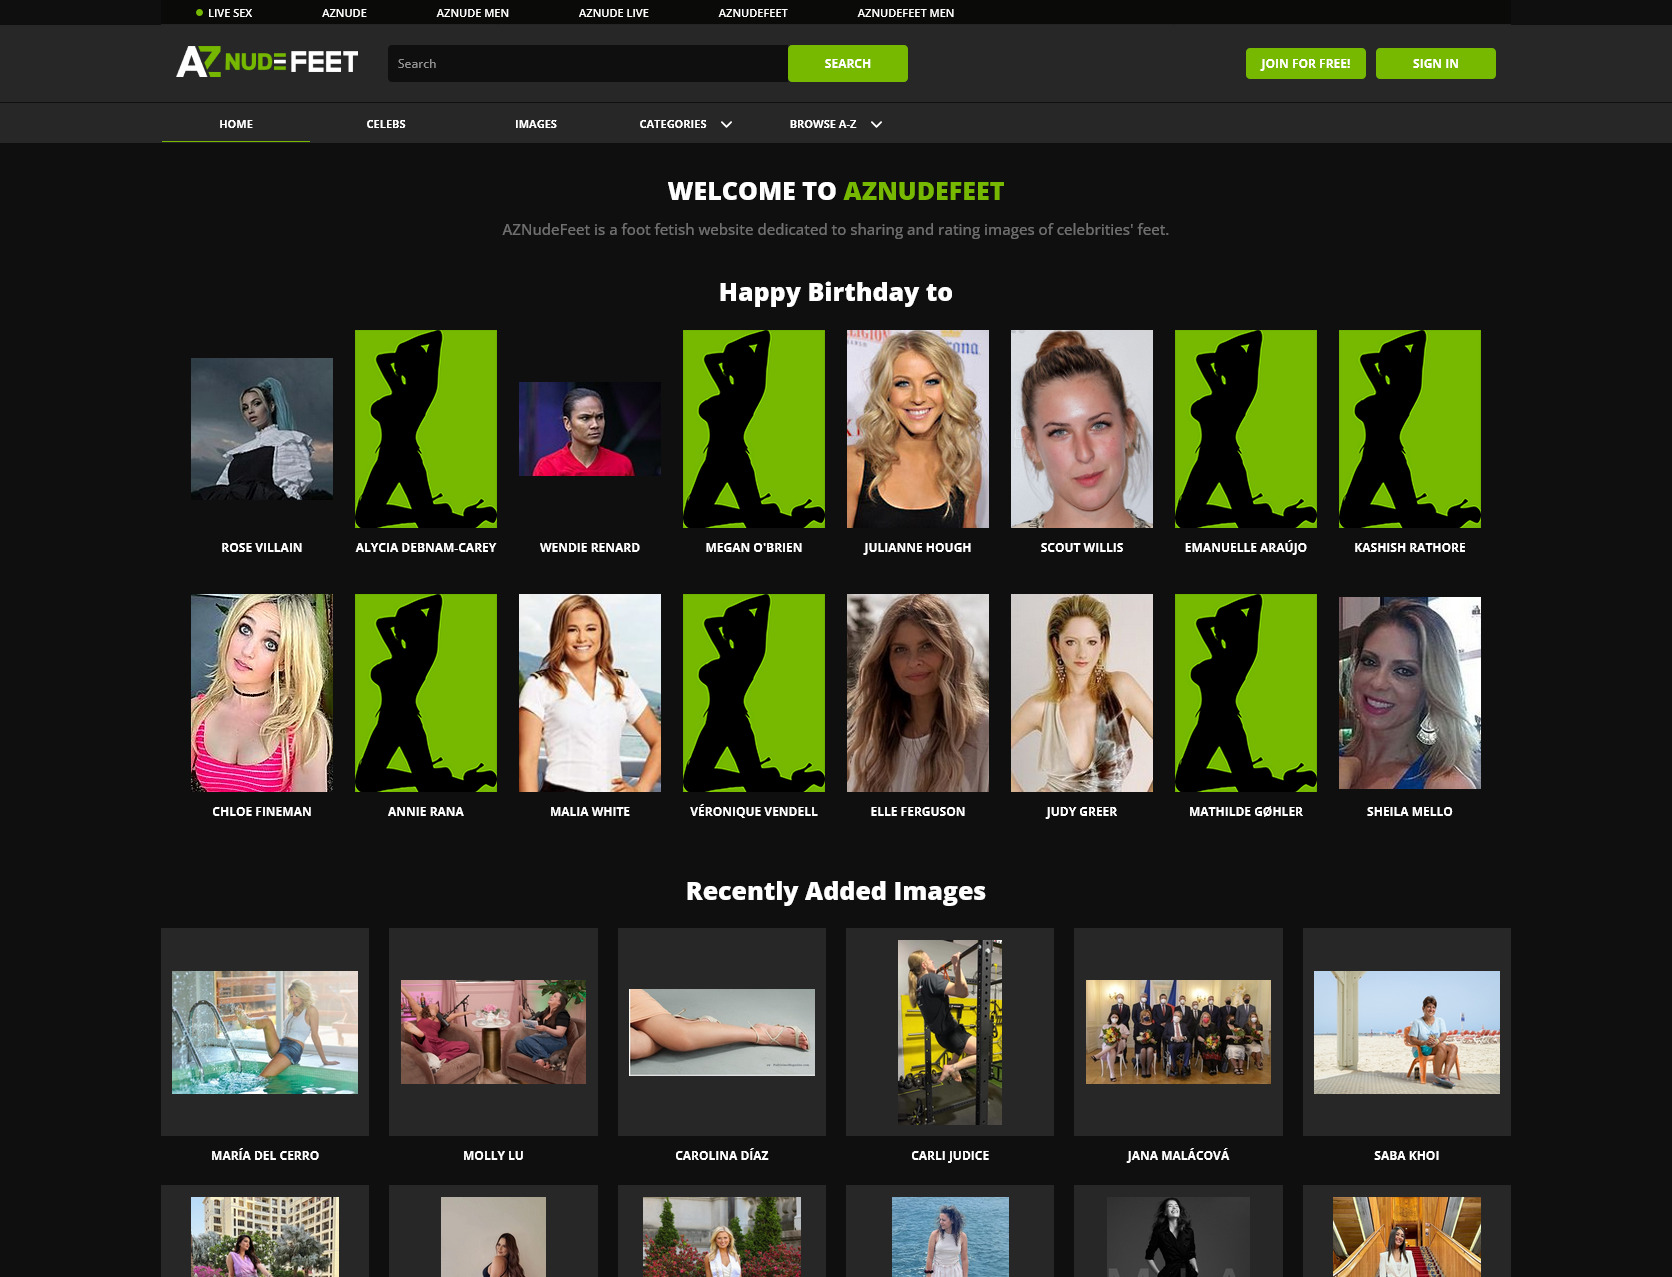Open Jana Malácová recent image
This screenshot has height=1277, width=1672.
pos(1178,1032)
